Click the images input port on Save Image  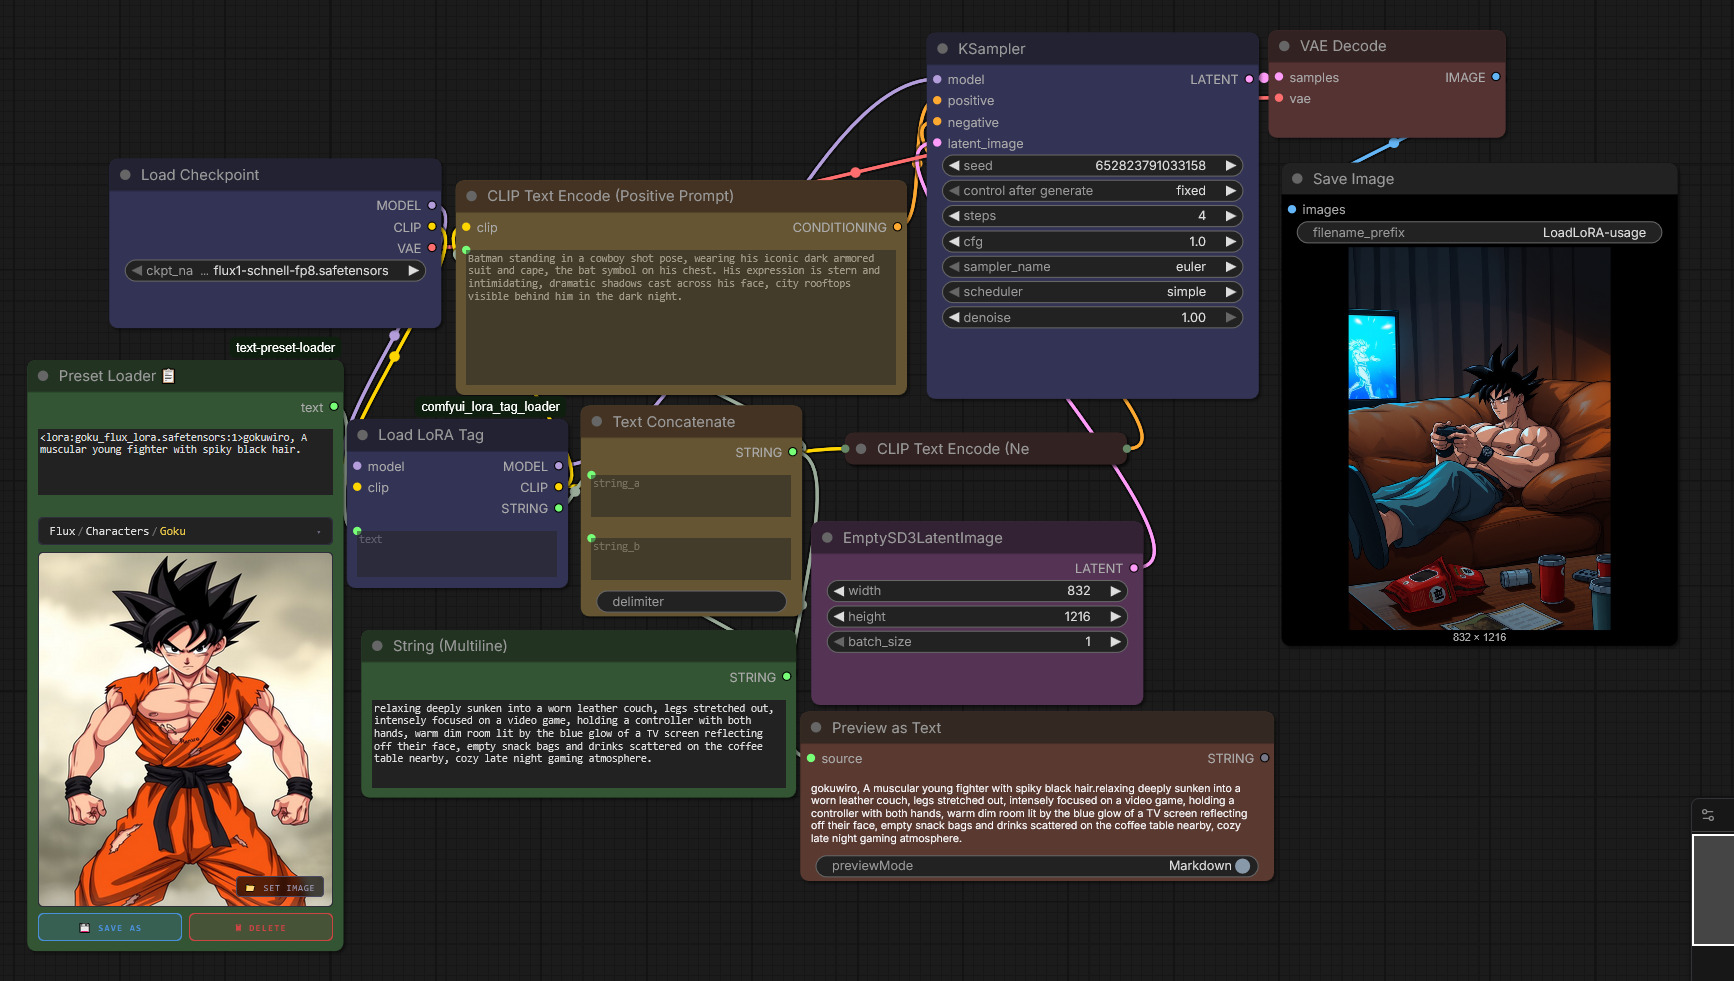click(1292, 210)
